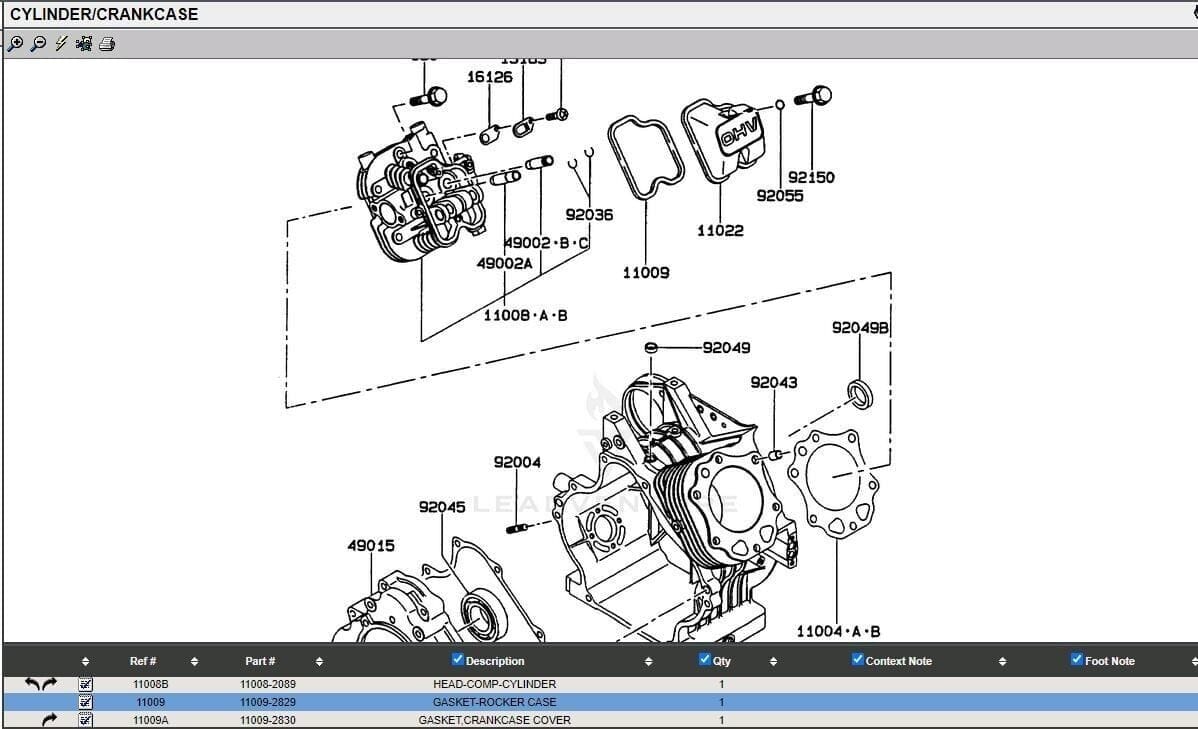Activate the hotspot highlight lightning tool
This screenshot has width=1198, height=729.
(x=61, y=44)
